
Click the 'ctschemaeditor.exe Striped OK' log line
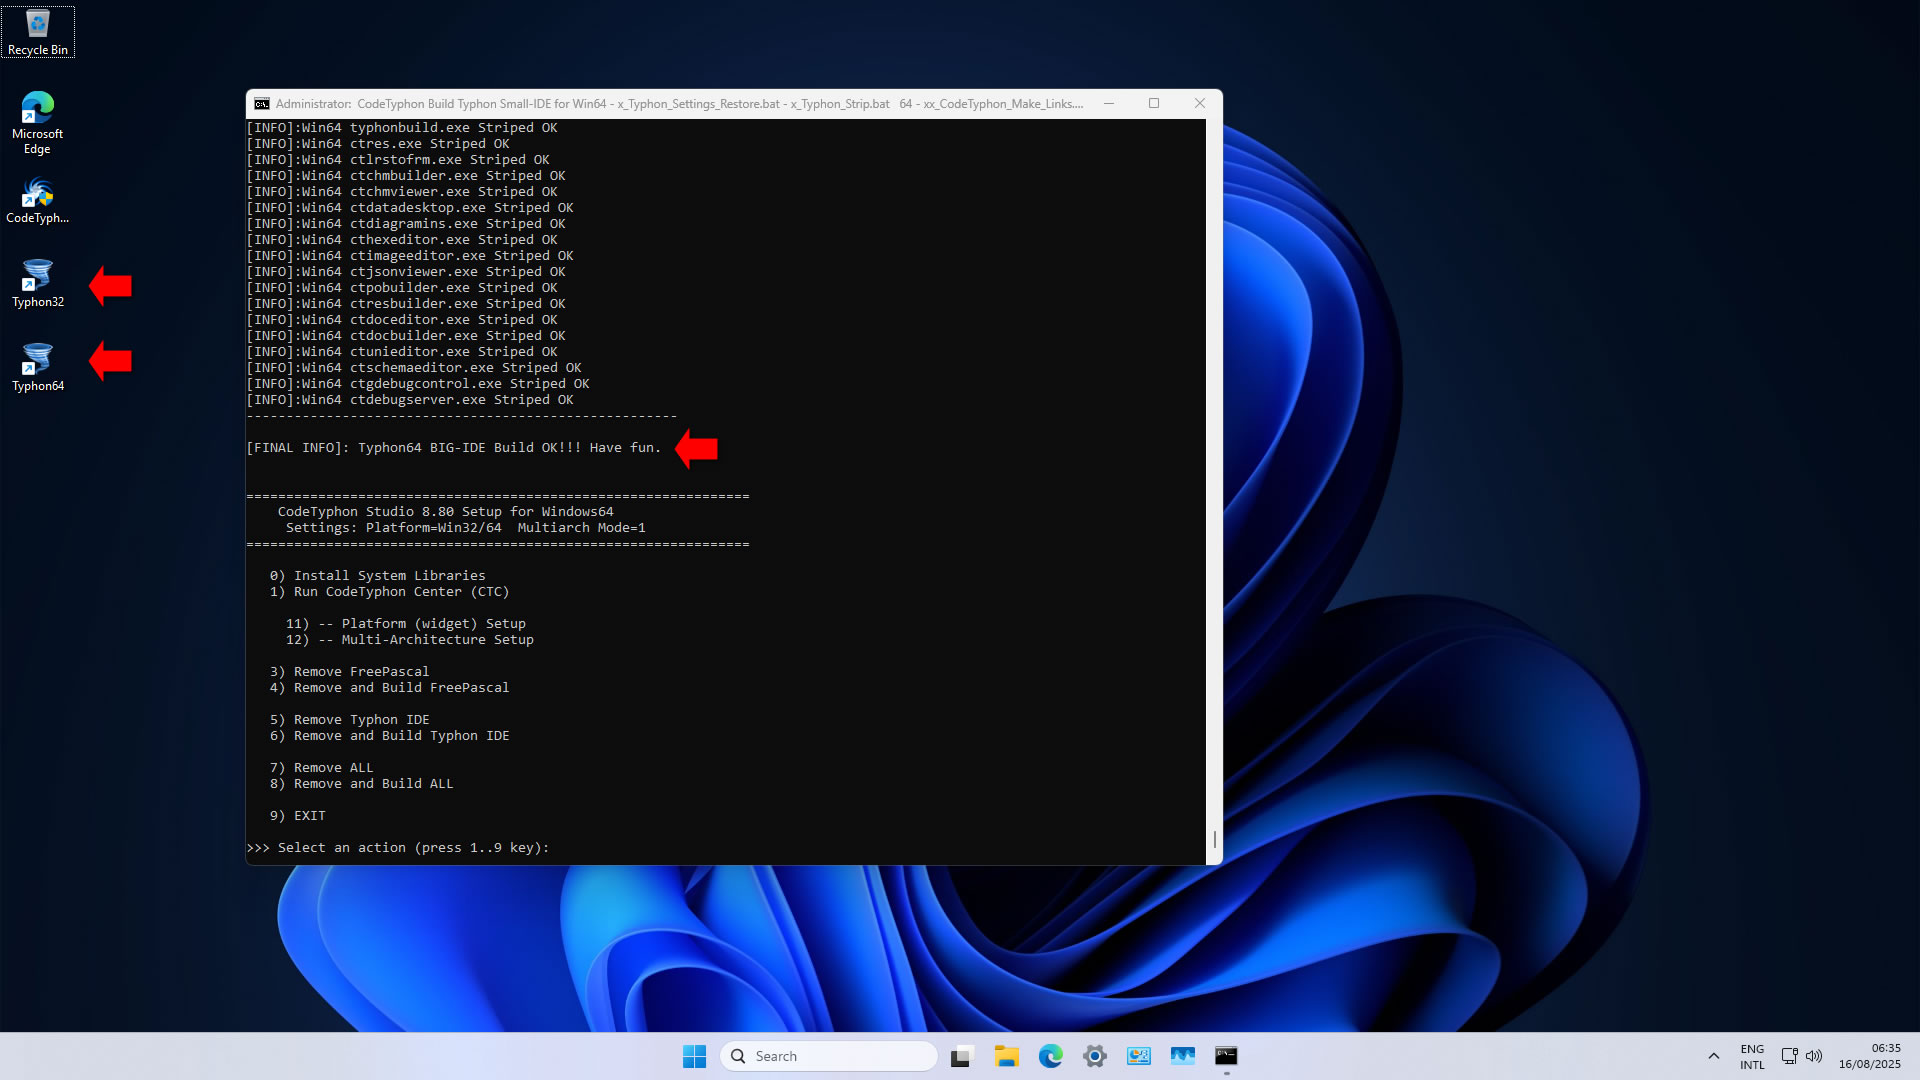click(x=414, y=368)
